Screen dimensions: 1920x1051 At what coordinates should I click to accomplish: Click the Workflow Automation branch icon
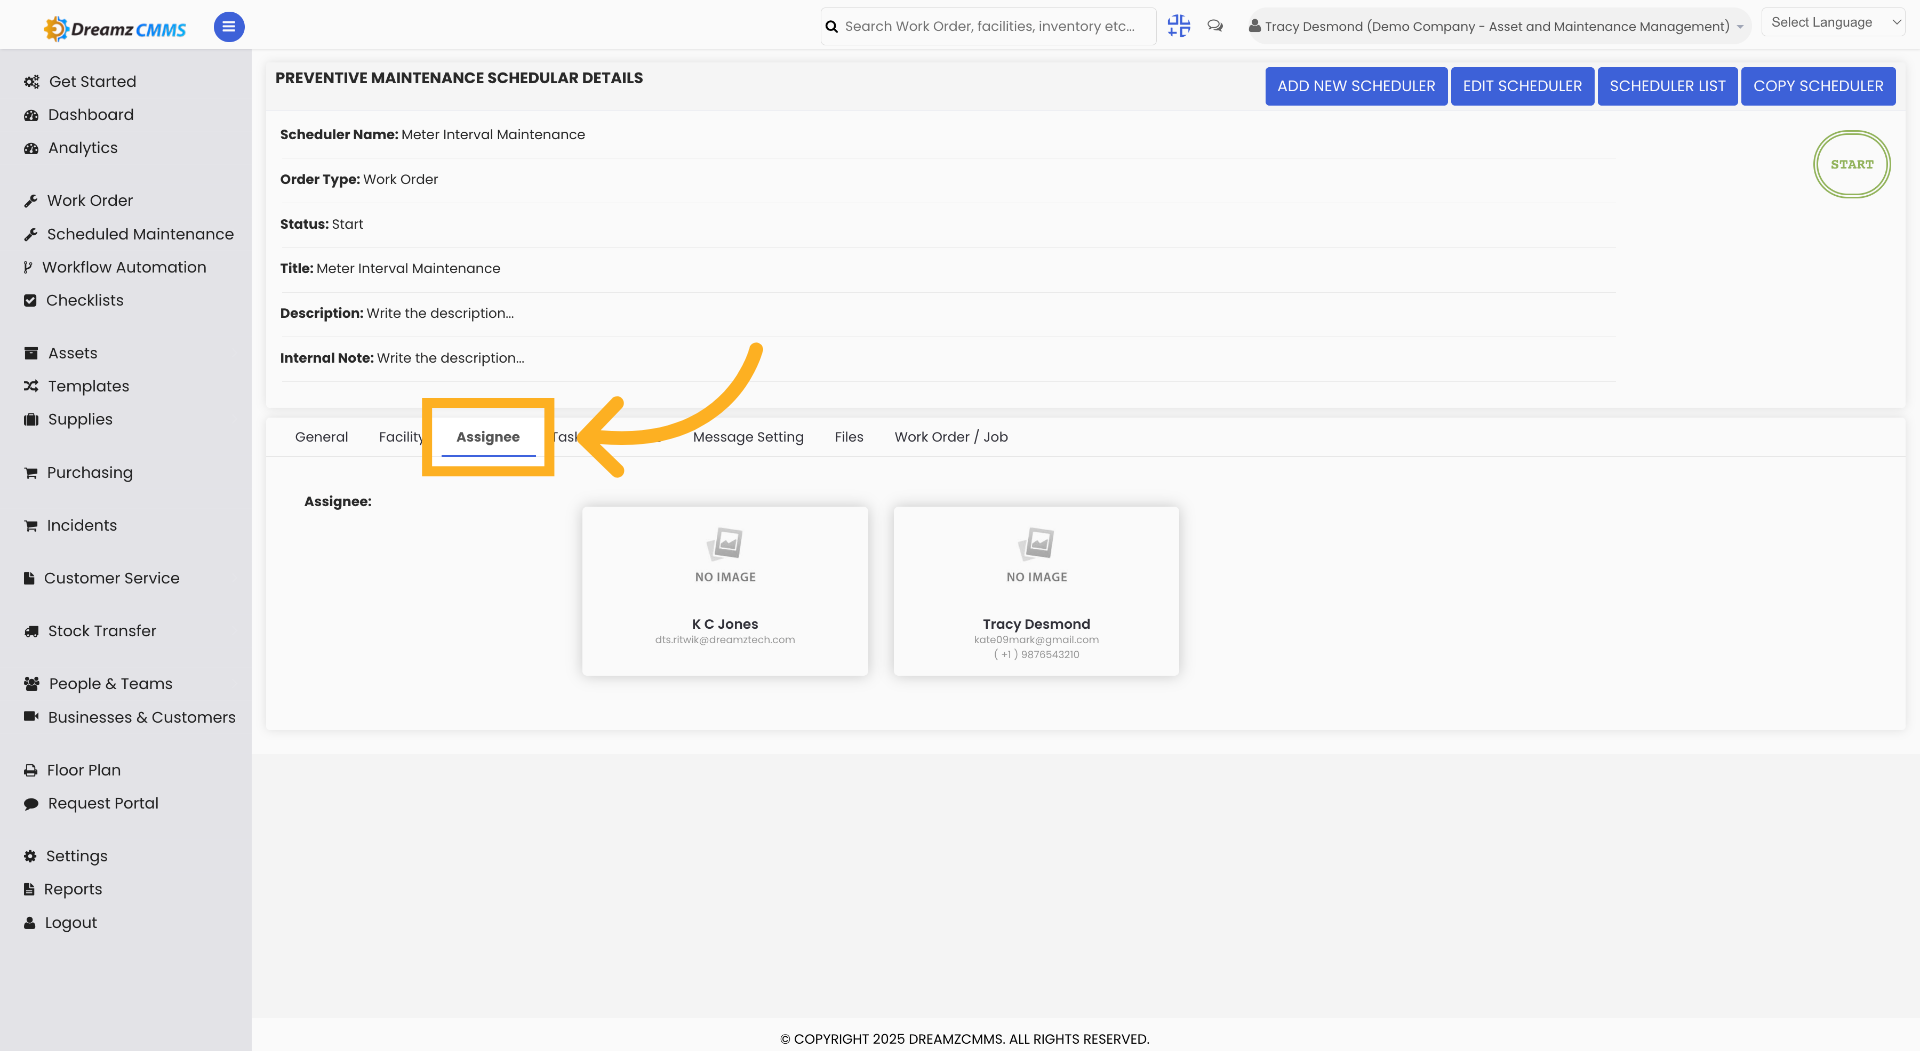28,267
